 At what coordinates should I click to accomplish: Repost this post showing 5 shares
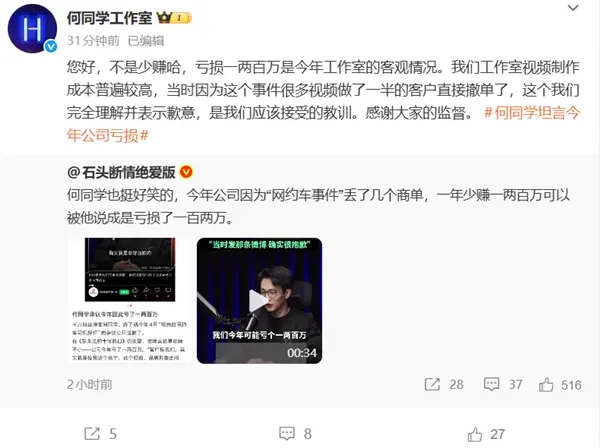[x=100, y=433]
